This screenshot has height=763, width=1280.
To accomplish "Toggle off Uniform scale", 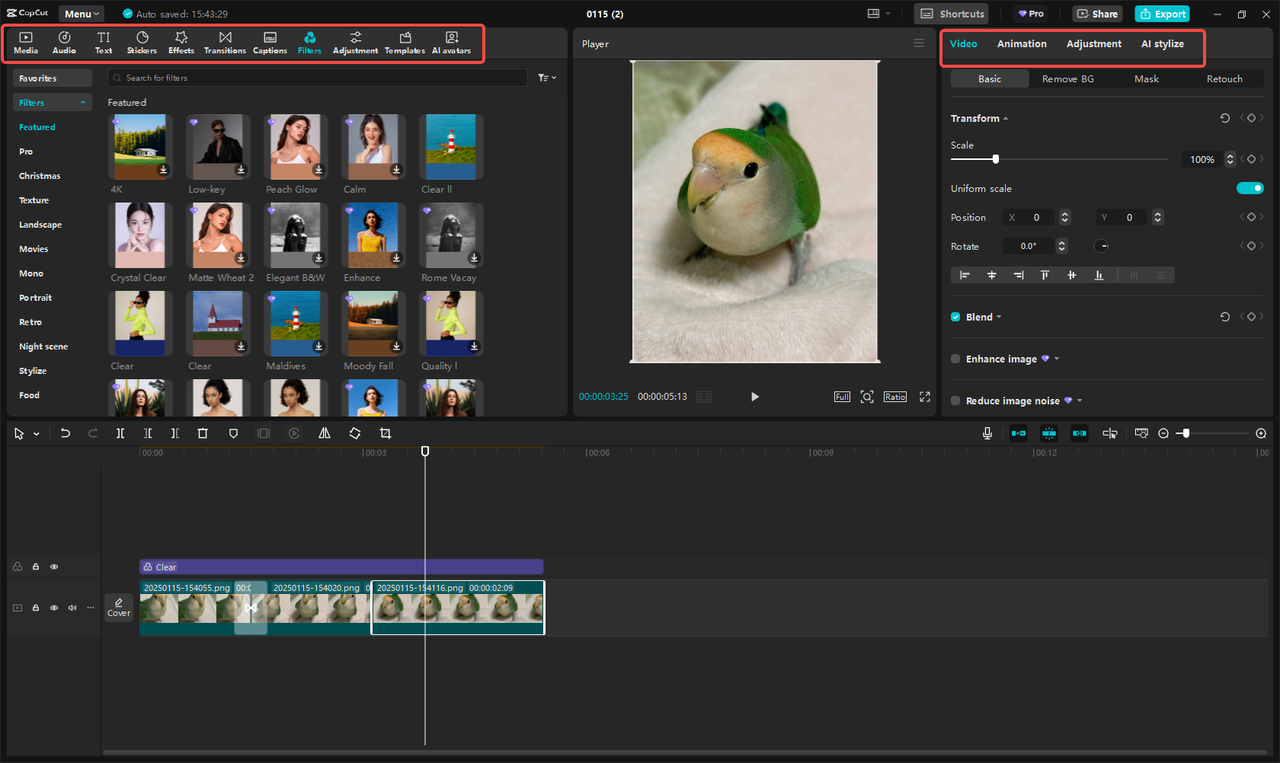I will click(x=1250, y=187).
